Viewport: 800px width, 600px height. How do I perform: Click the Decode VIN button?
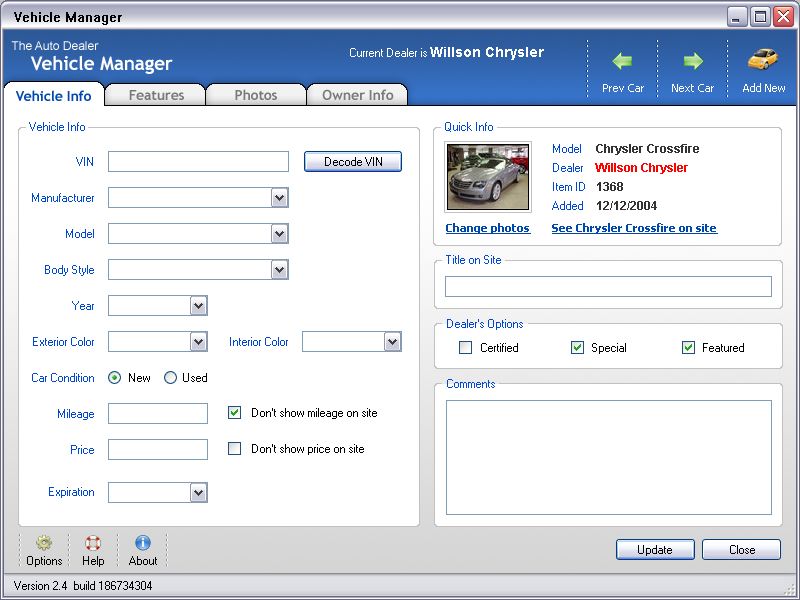click(353, 162)
